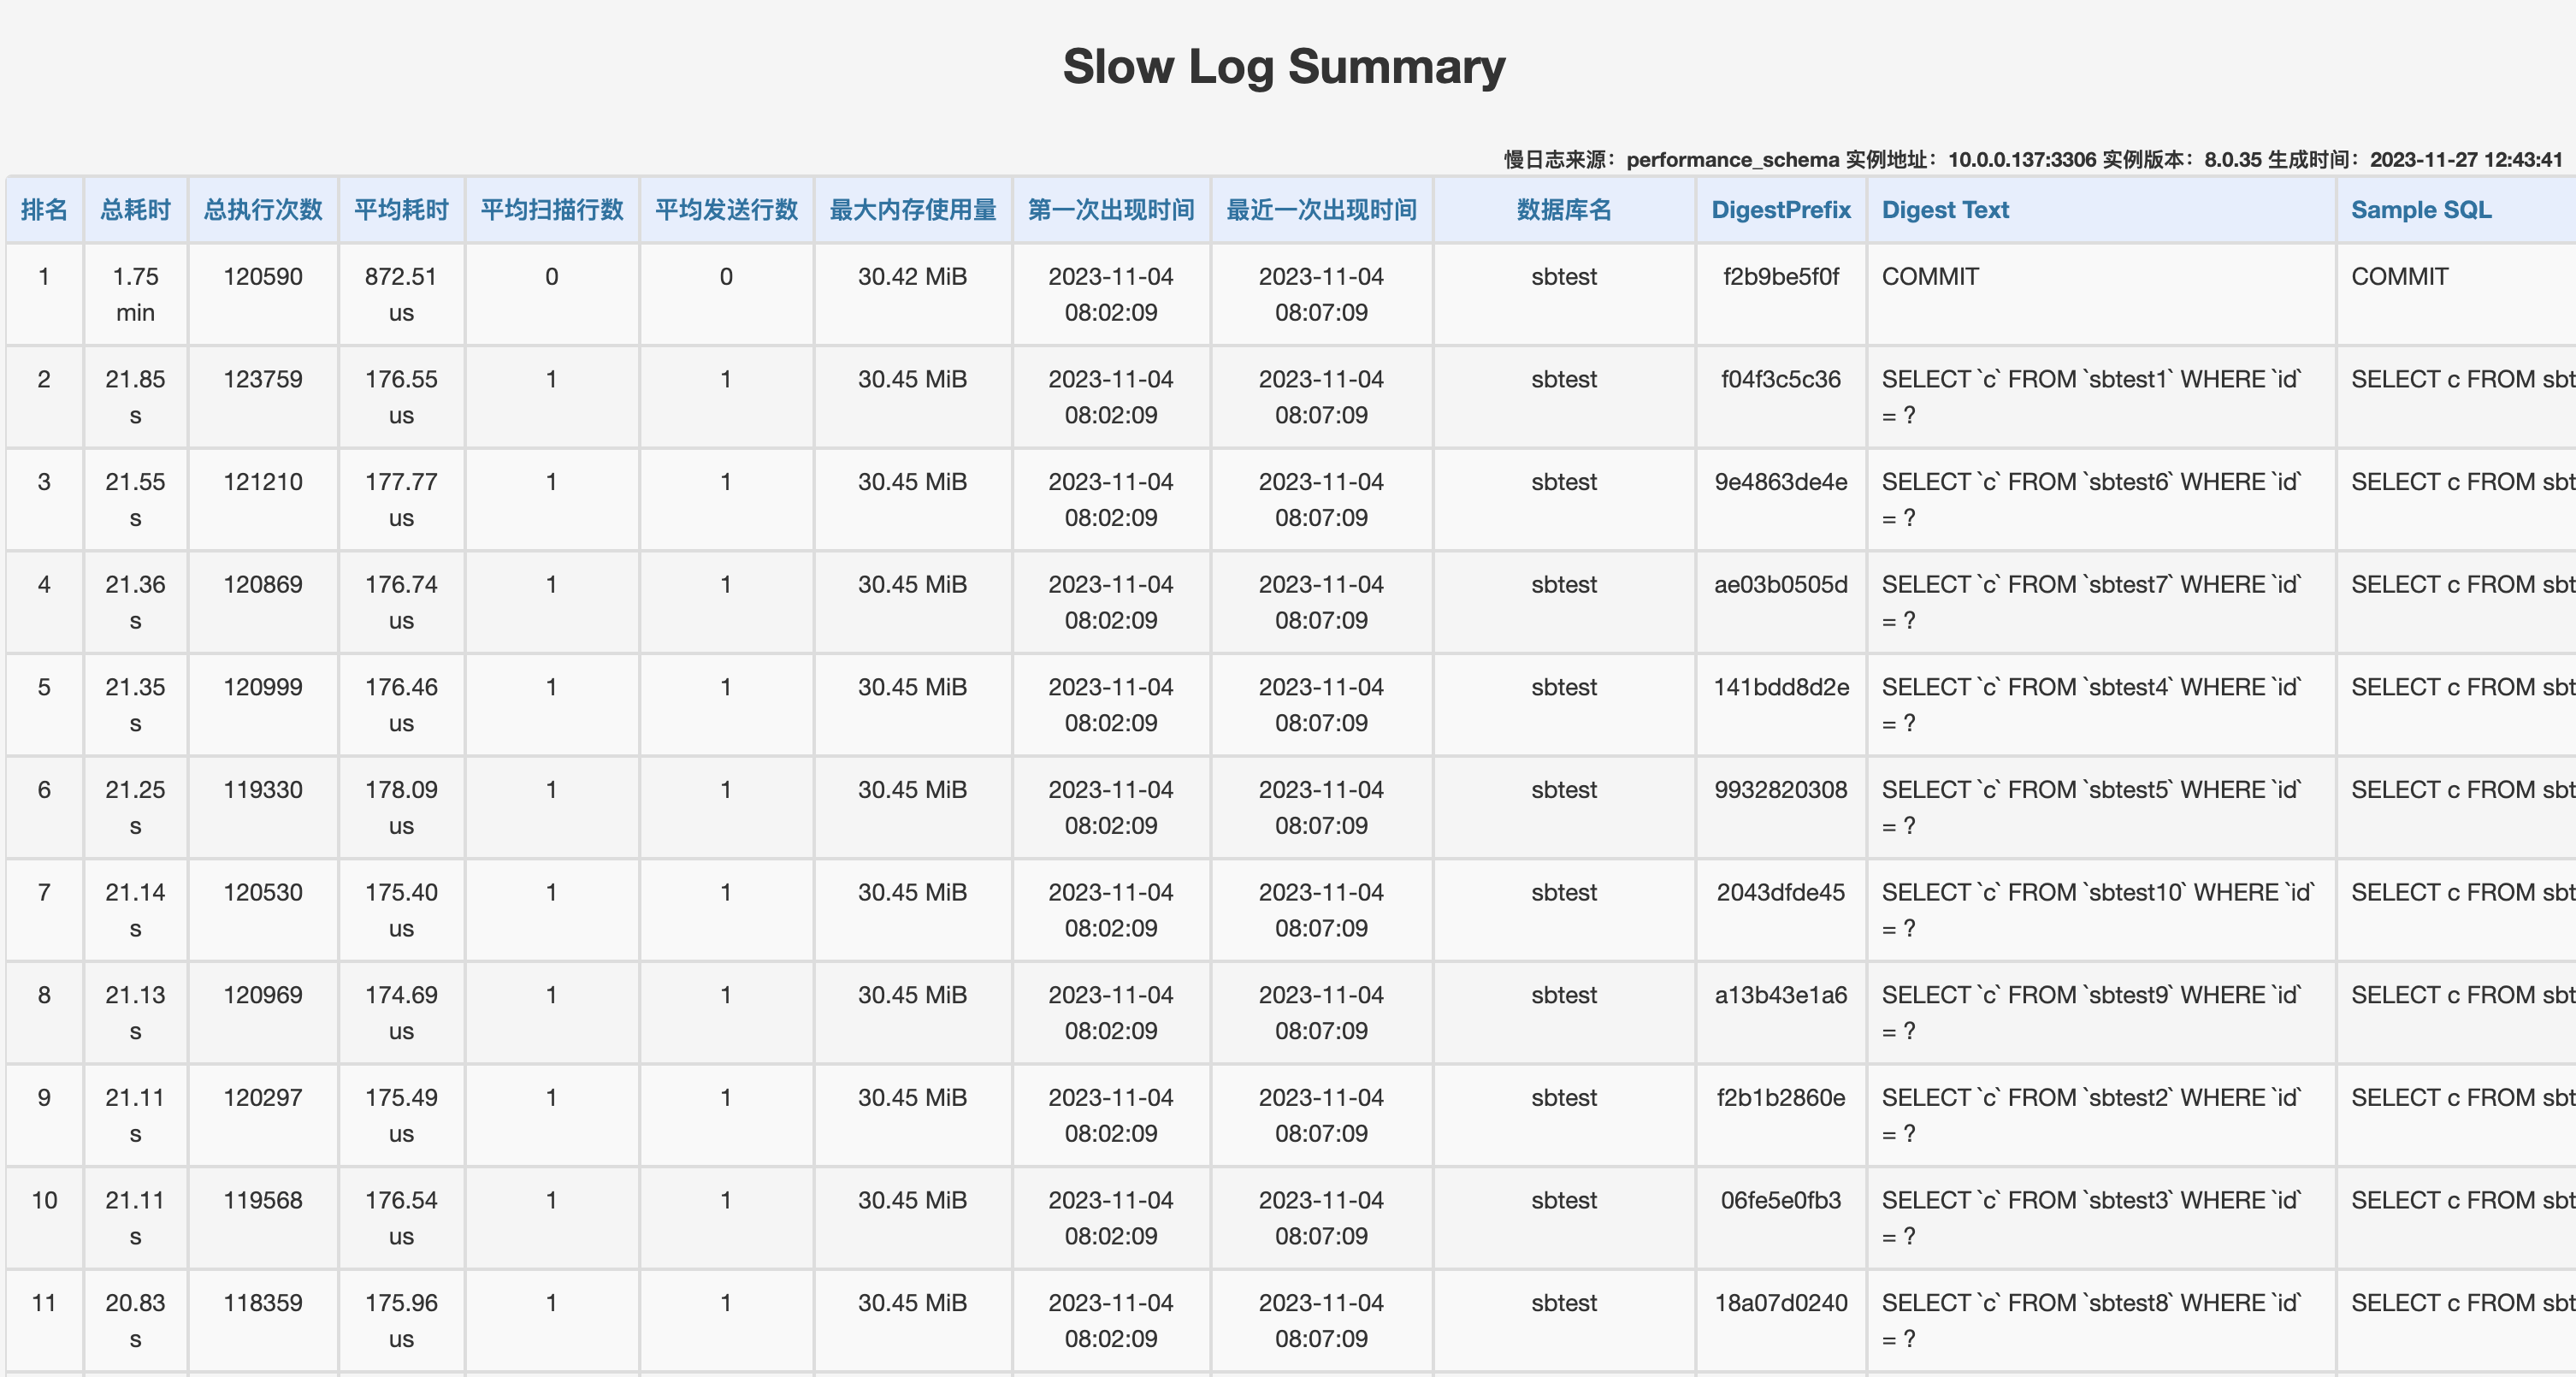Image resolution: width=2576 pixels, height=1377 pixels.
Task: Select the 21.85 s total time in row 2
Action: pyautogui.click(x=135, y=397)
